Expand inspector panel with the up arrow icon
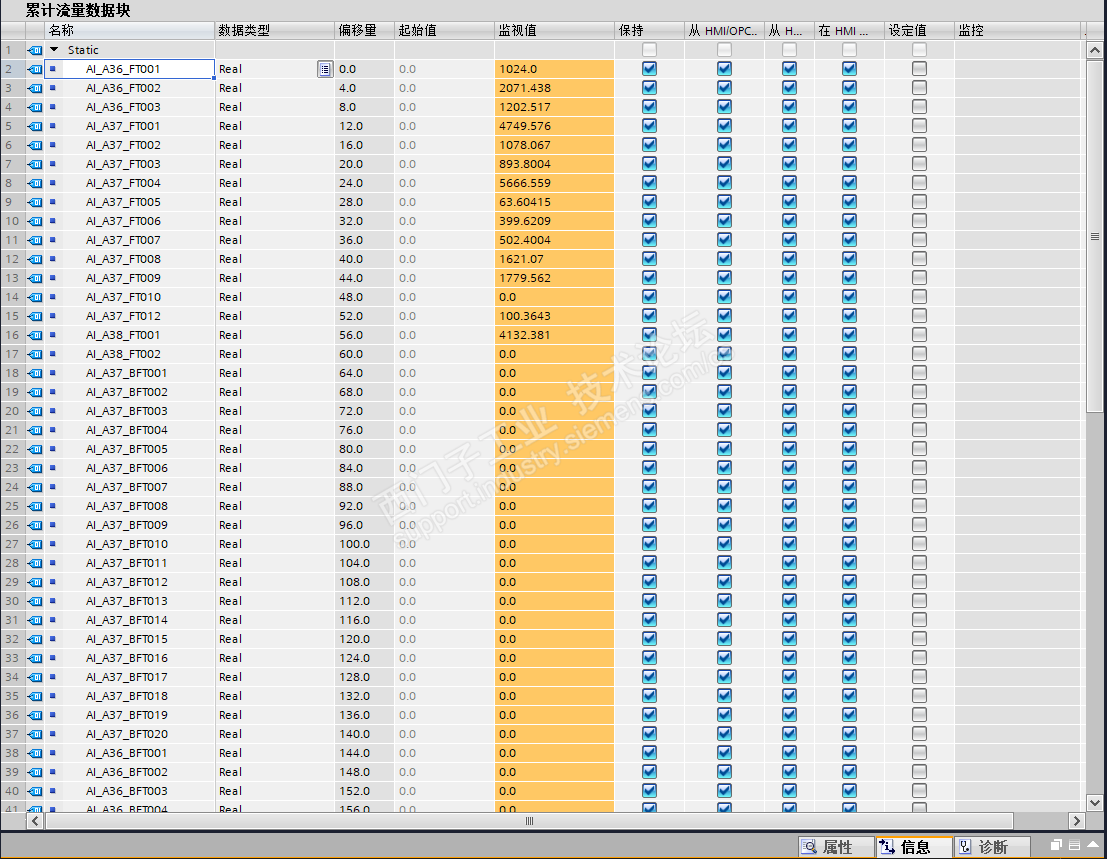The image size is (1107, 859). coord(1092,845)
